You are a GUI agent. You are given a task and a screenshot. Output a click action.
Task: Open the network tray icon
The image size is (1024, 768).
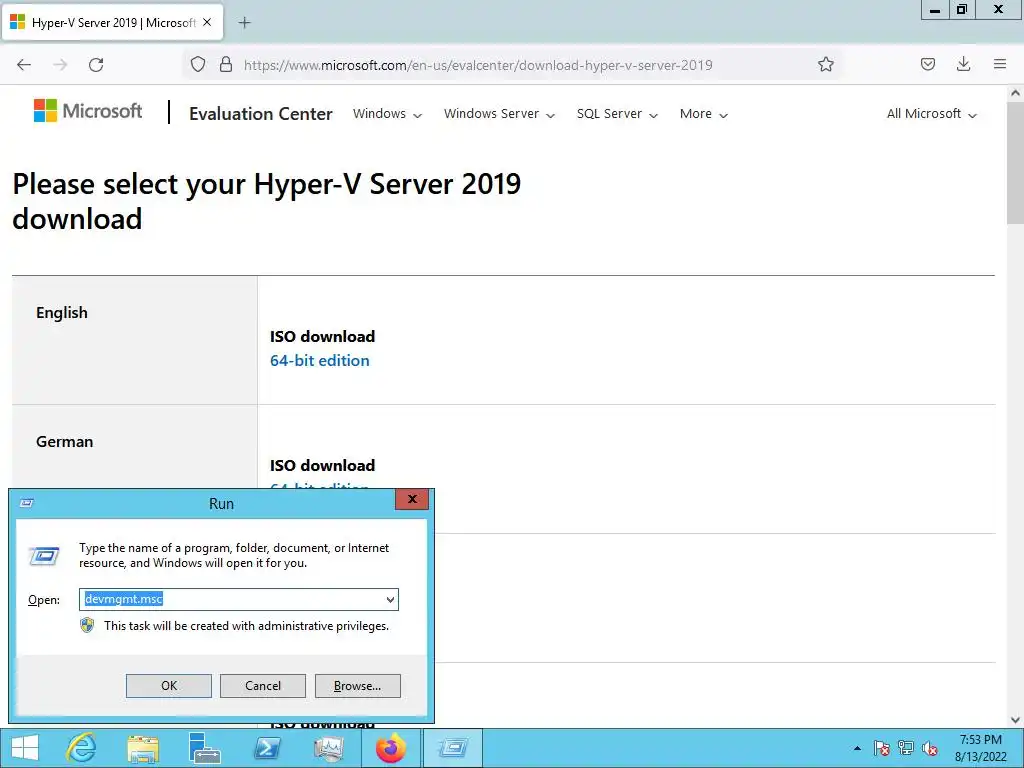906,748
